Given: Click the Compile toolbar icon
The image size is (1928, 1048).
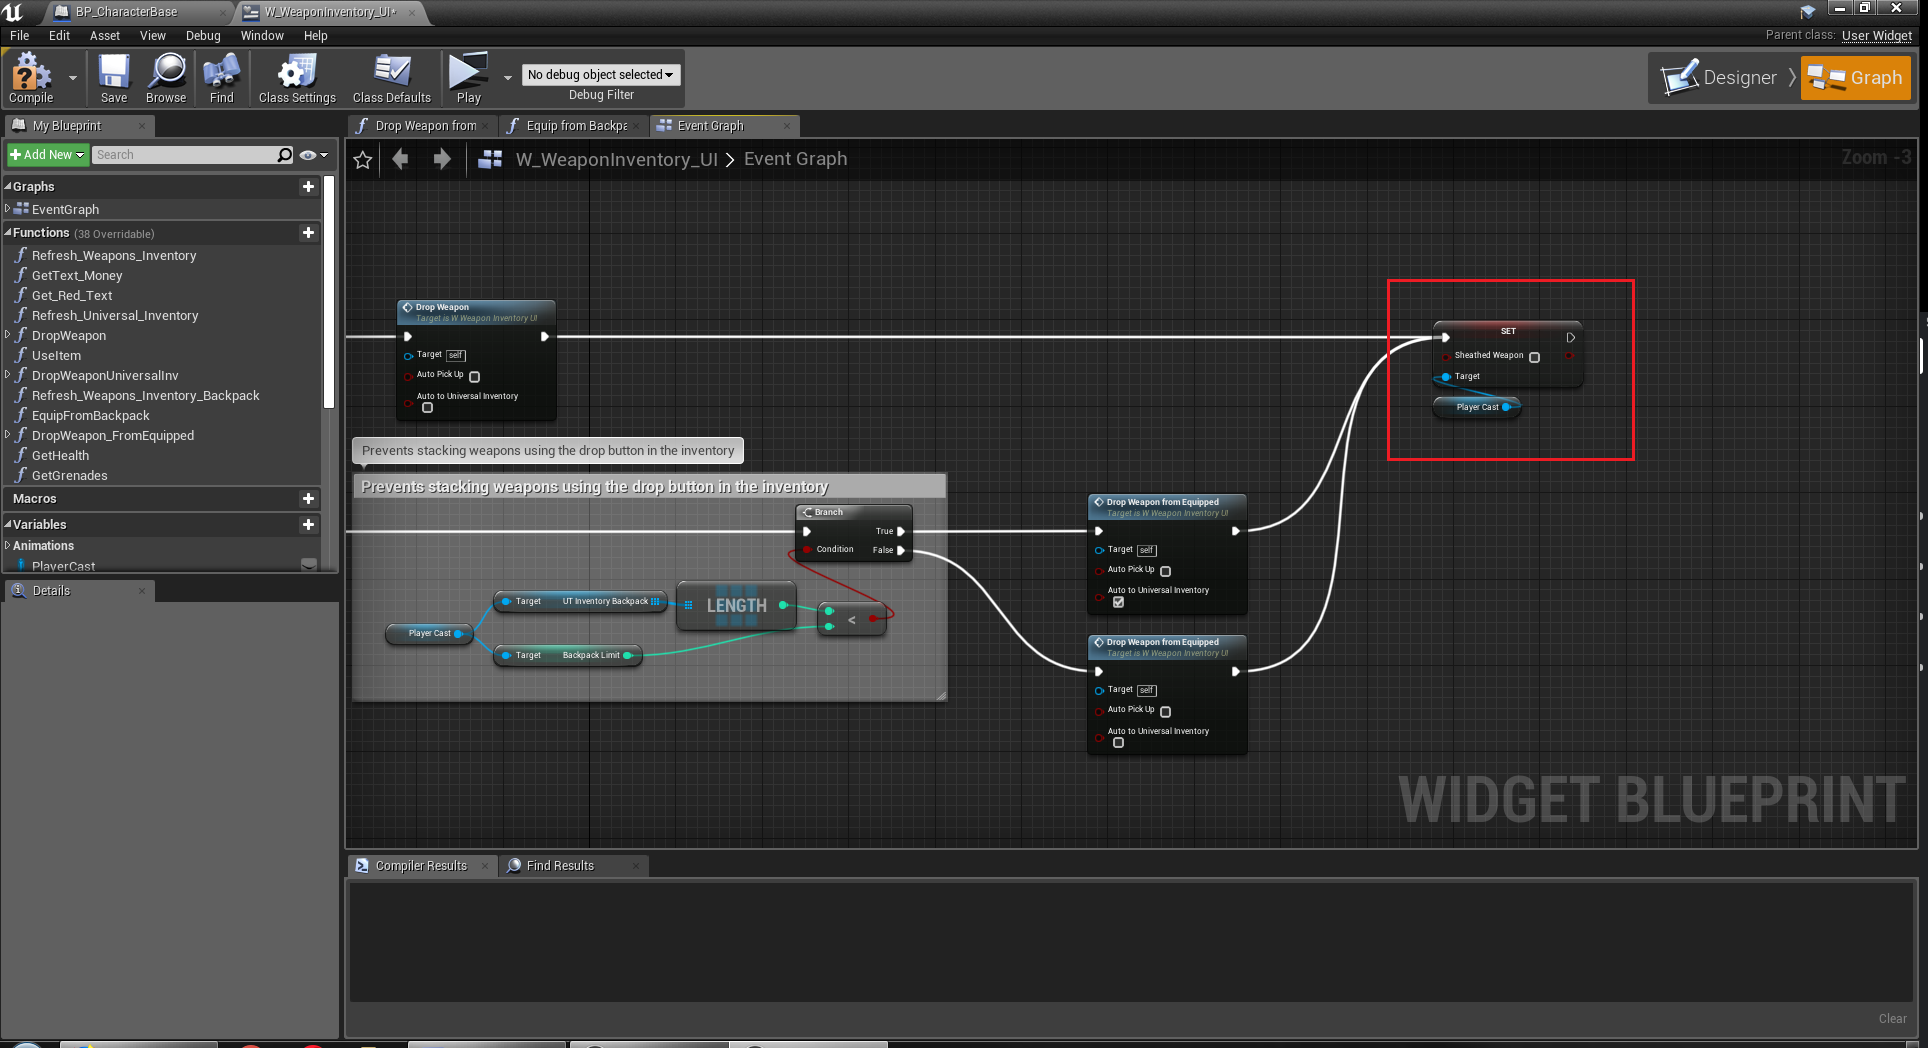Looking at the screenshot, I should pos(31,78).
